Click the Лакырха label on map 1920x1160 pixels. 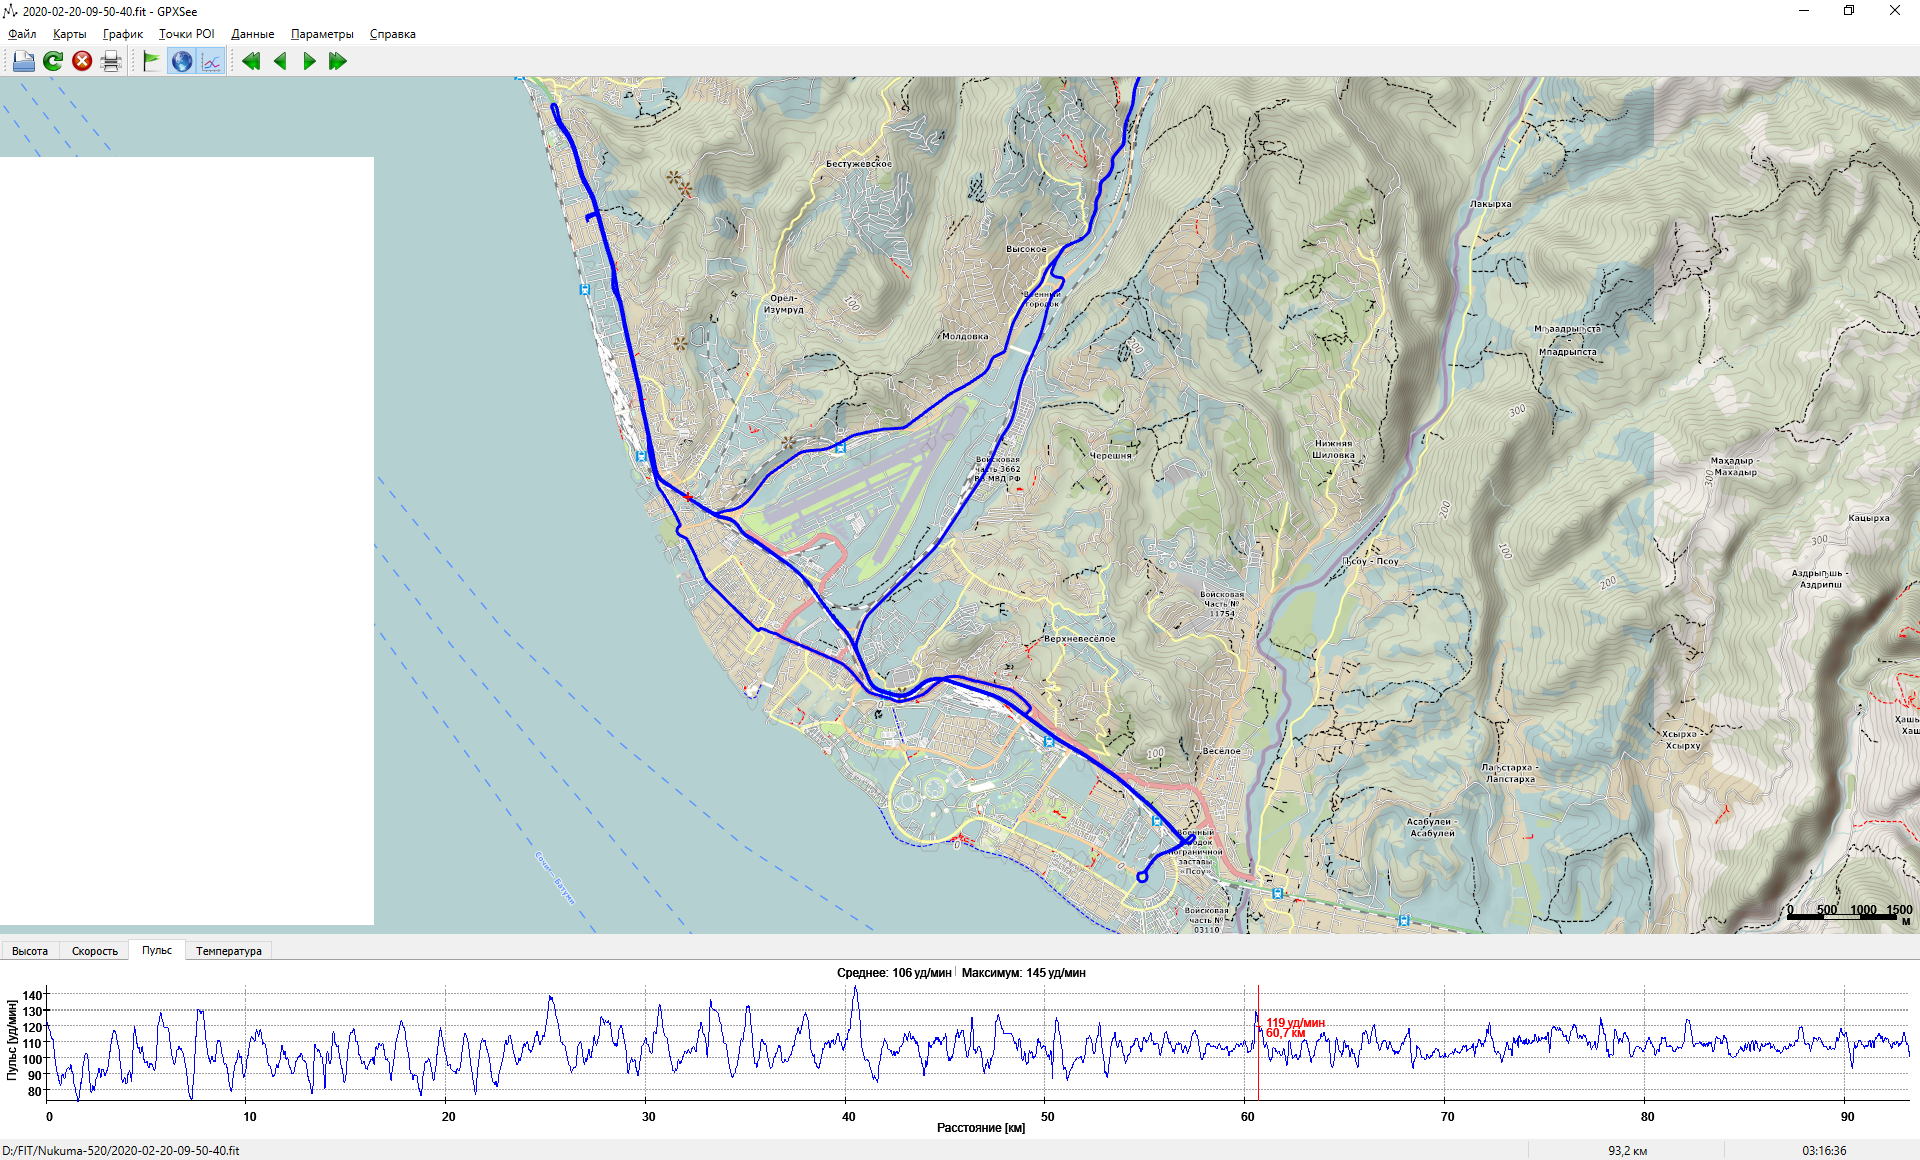tap(1491, 204)
